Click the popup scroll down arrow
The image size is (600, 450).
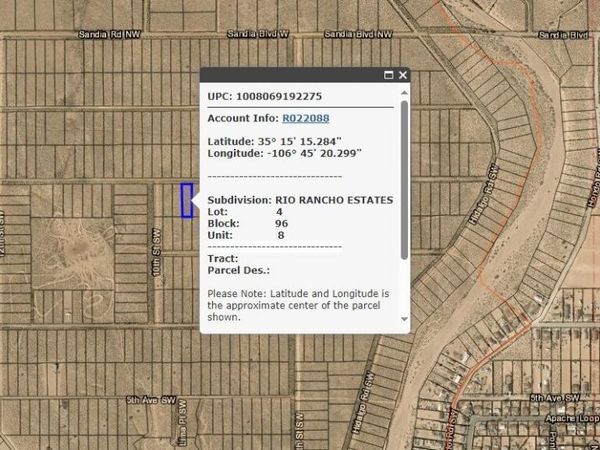(x=404, y=319)
